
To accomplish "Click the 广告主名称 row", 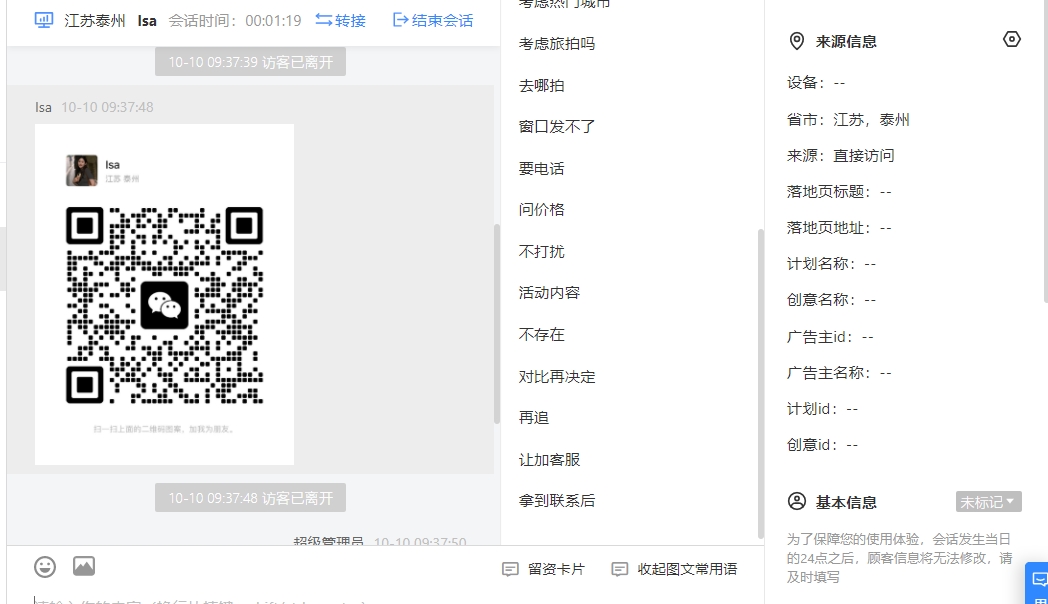I will tap(839, 373).
